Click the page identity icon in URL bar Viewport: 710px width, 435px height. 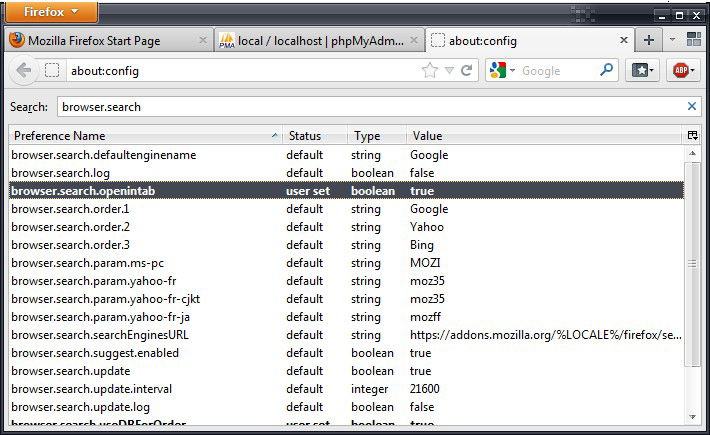click(x=52, y=71)
